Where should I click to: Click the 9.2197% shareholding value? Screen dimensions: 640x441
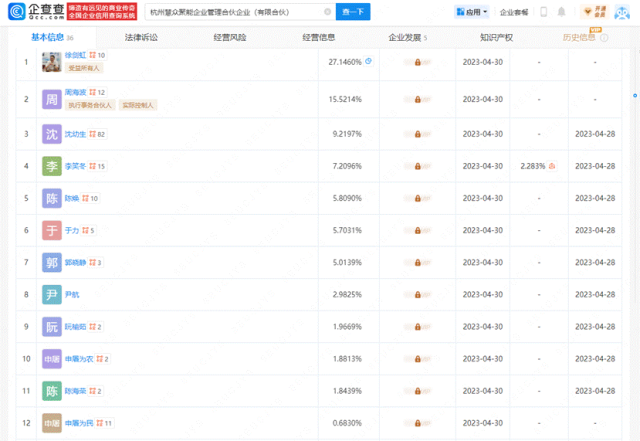pos(347,134)
